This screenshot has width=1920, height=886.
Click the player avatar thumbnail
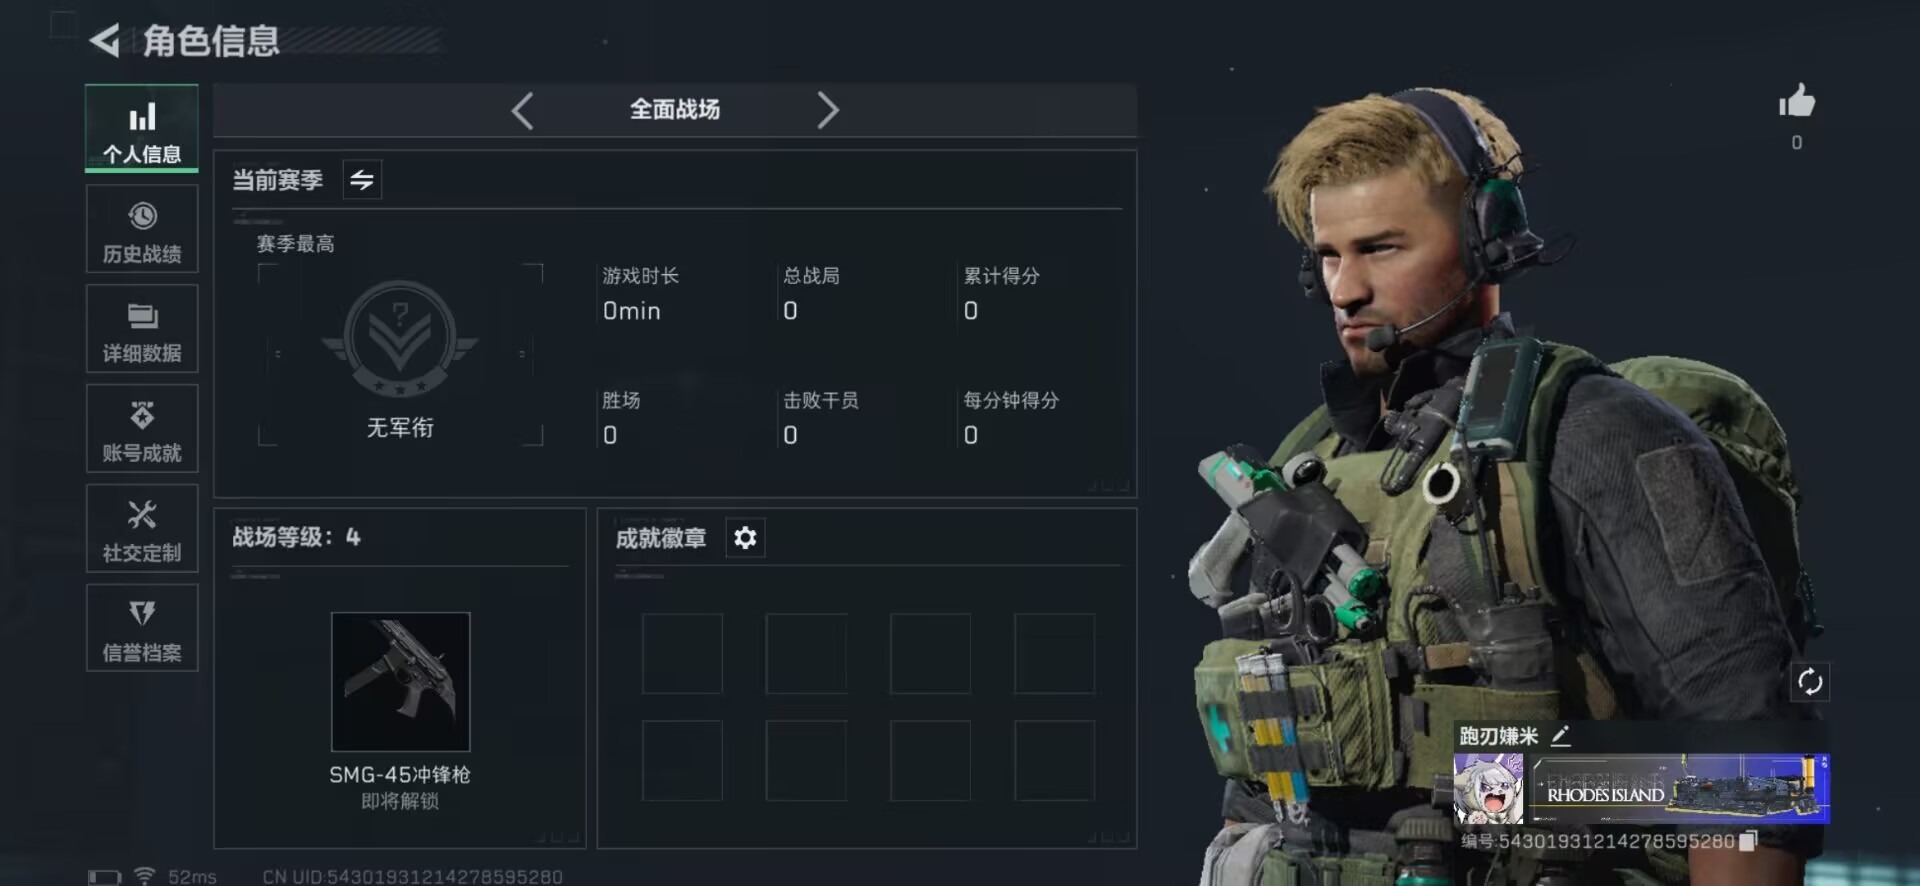(x=1488, y=789)
